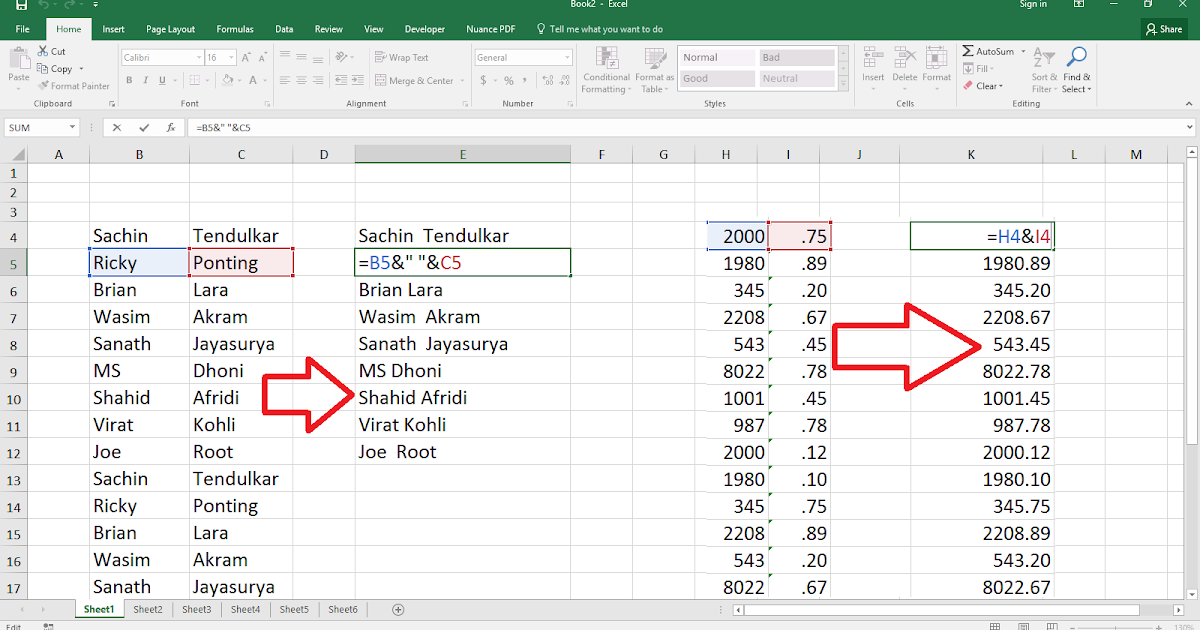This screenshot has width=1200, height=630.
Task: Open Sort & Filter dropdown
Action: coord(1044,70)
